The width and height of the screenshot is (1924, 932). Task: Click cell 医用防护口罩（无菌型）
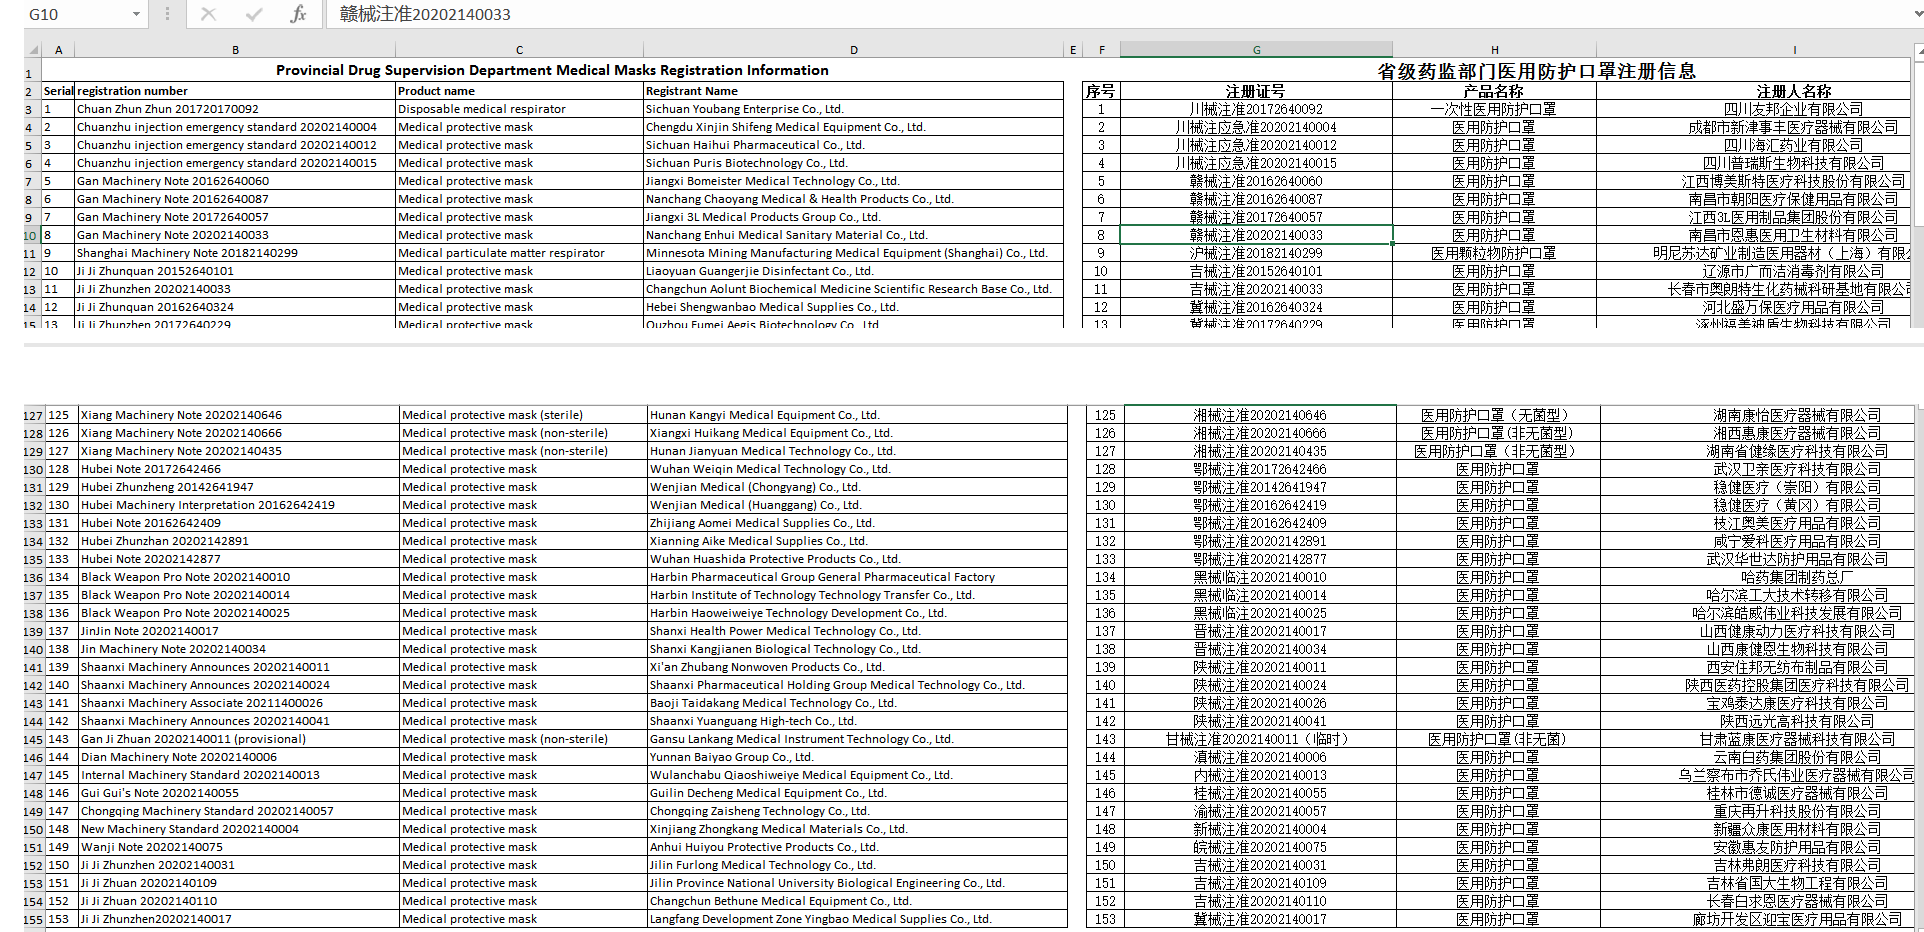[x=1498, y=415]
